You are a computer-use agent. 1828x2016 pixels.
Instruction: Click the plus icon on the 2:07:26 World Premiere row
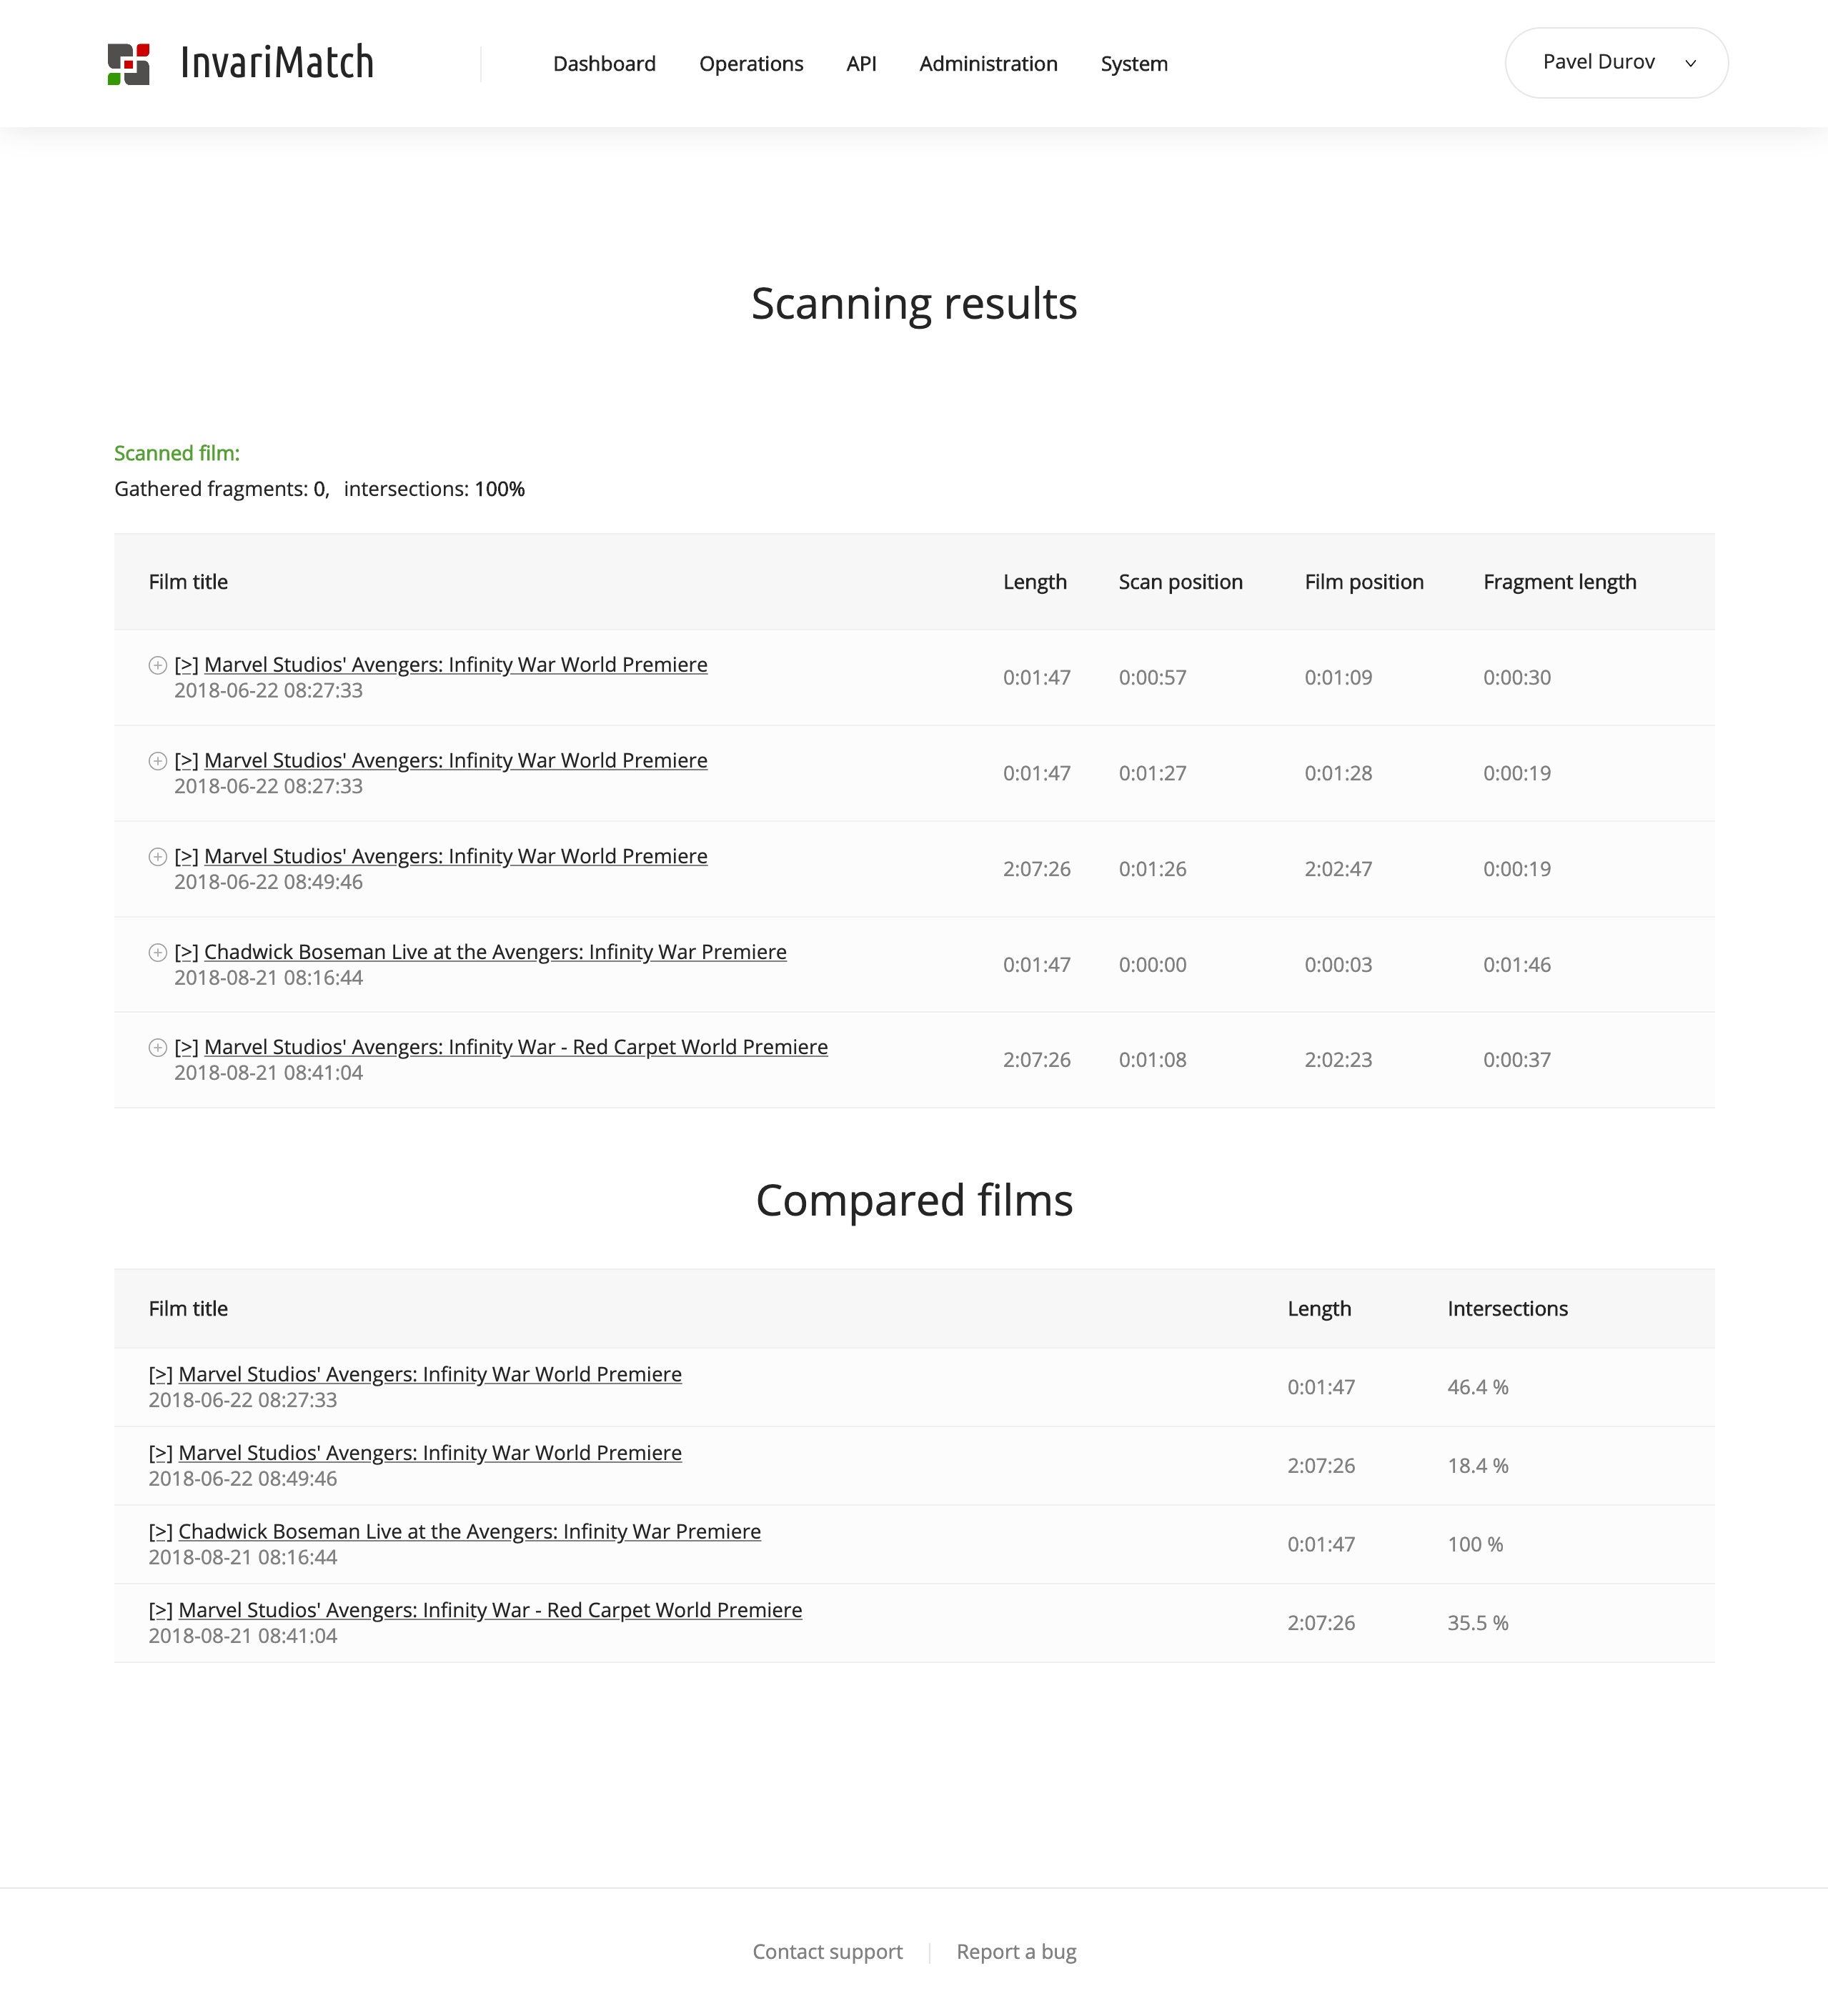[x=157, y=856]
